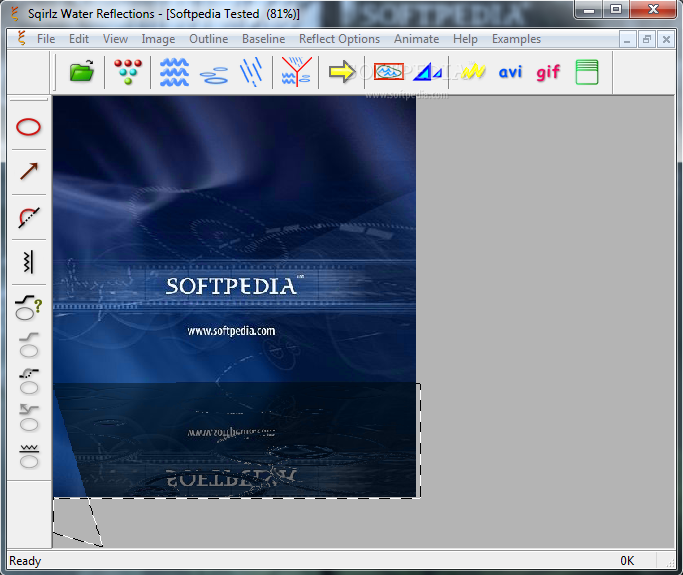The image size is (683, 575).
Task: Open the Edit menu
Action: coord(79,39)
